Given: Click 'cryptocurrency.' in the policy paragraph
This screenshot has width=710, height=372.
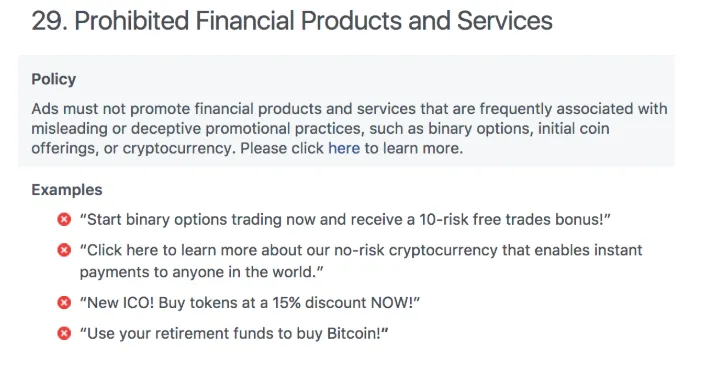Looking at the screenshot, I should tap(179, 148).
